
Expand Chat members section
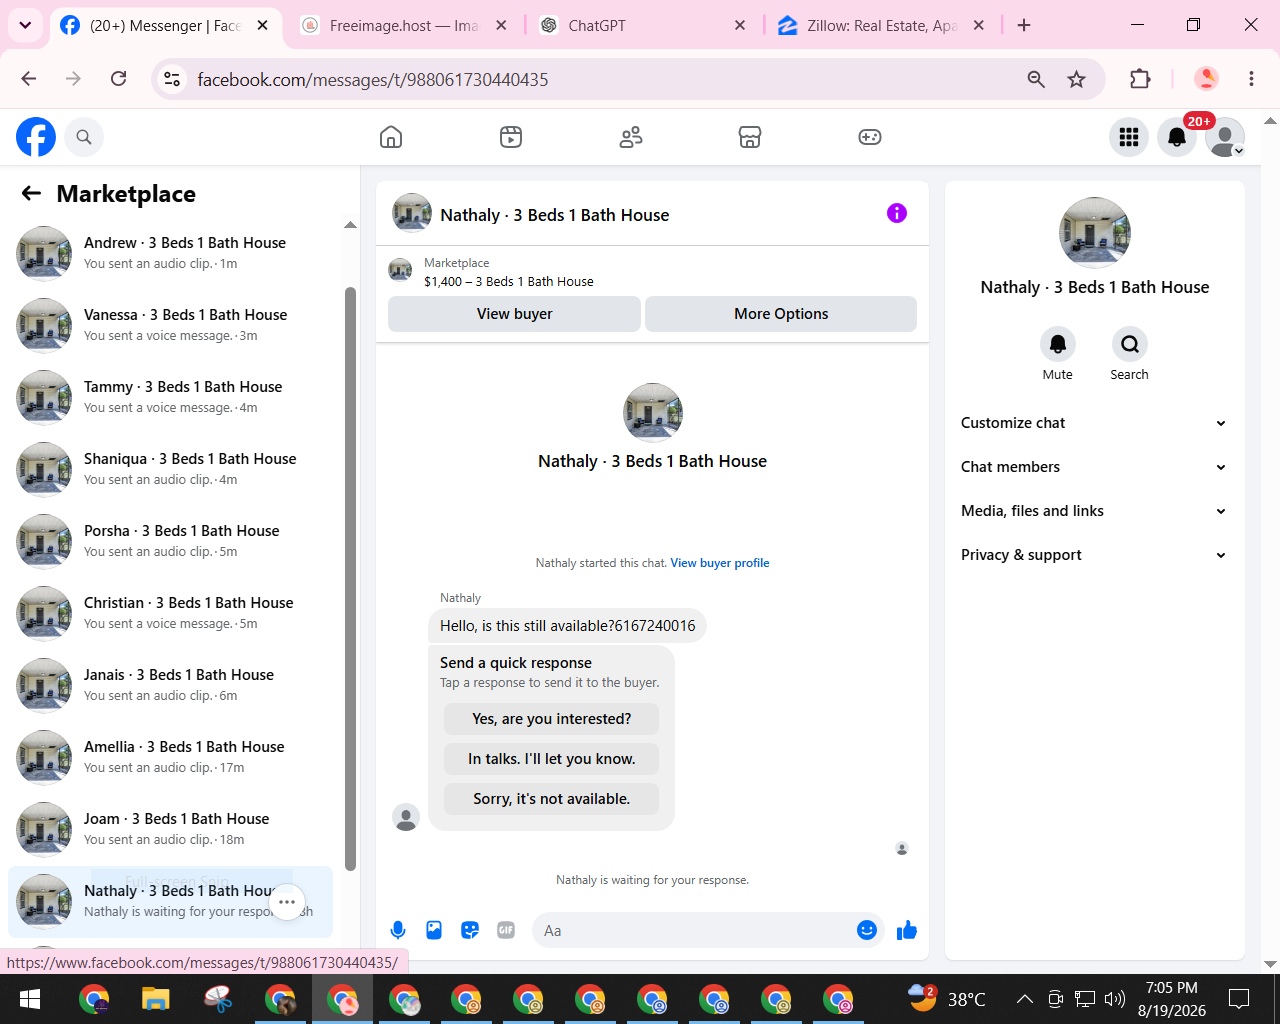[1094, 467]
